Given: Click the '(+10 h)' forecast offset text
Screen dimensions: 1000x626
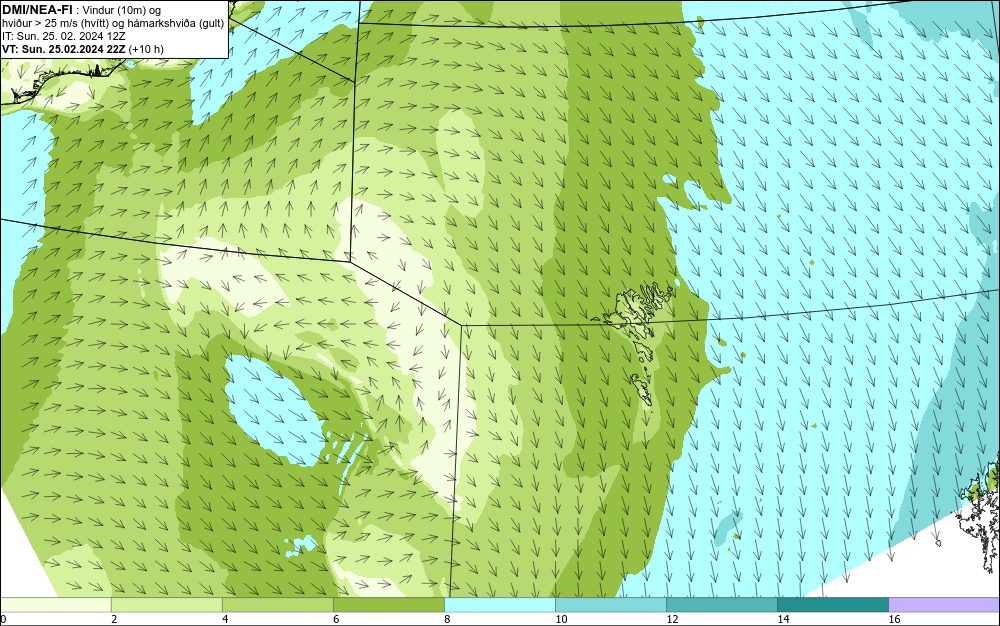Looking at the screenshot, I should pos(146,49).
